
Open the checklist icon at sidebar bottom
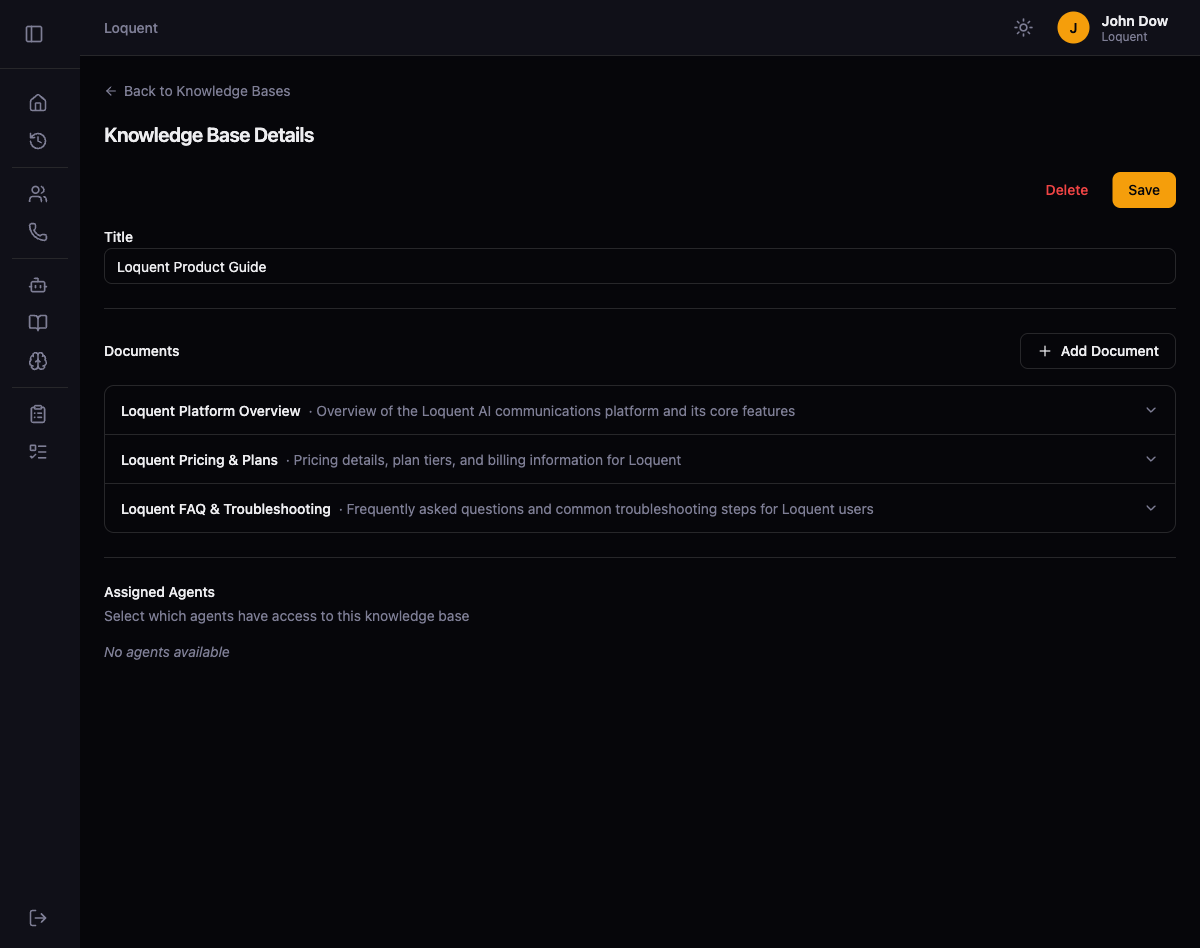[x=38, y=451]
